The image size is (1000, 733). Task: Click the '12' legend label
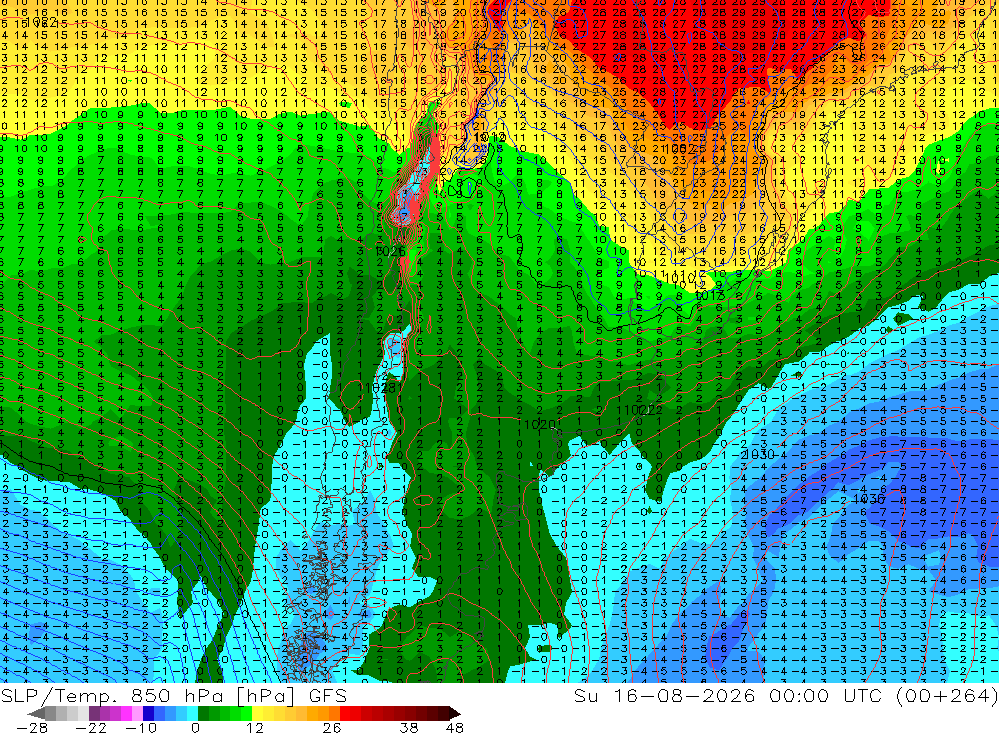point(255,728)
